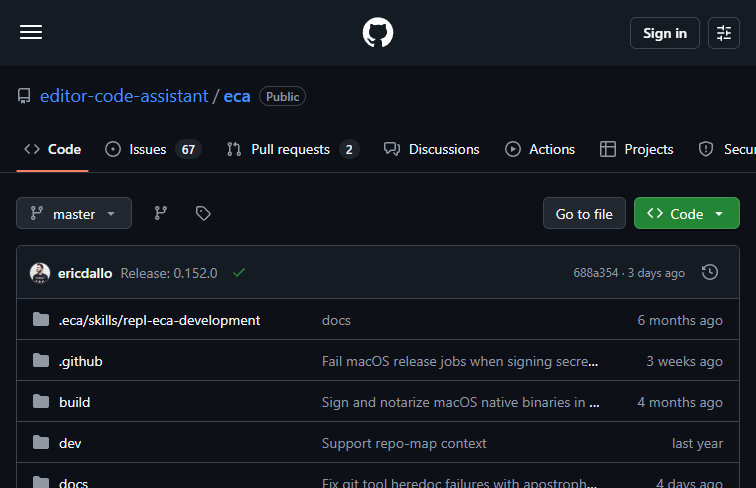
Task: Open Fail macOS release jobs commit message
Action: point(460,361)
